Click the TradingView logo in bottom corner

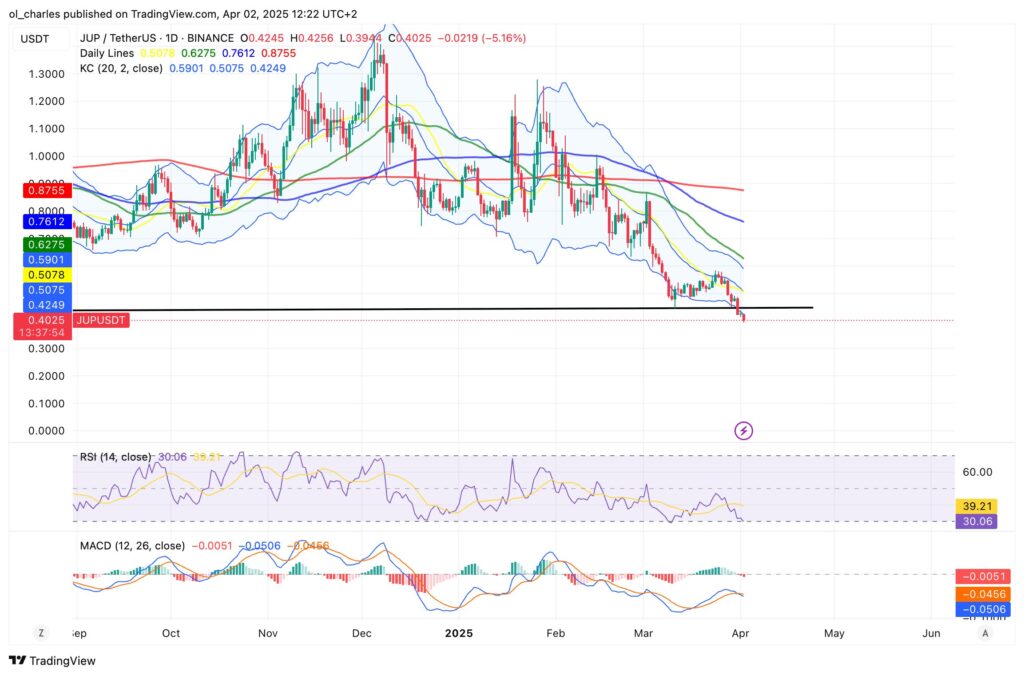click(x=50, y=662)
